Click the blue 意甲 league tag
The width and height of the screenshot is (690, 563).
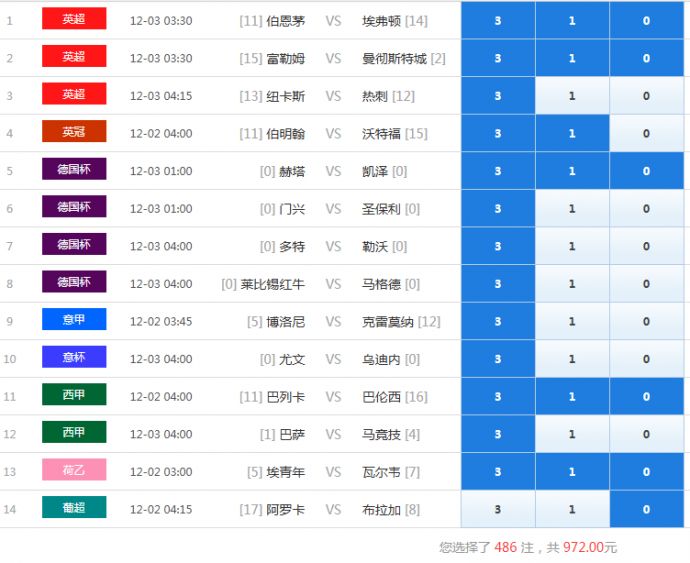(x=74, y=320)
